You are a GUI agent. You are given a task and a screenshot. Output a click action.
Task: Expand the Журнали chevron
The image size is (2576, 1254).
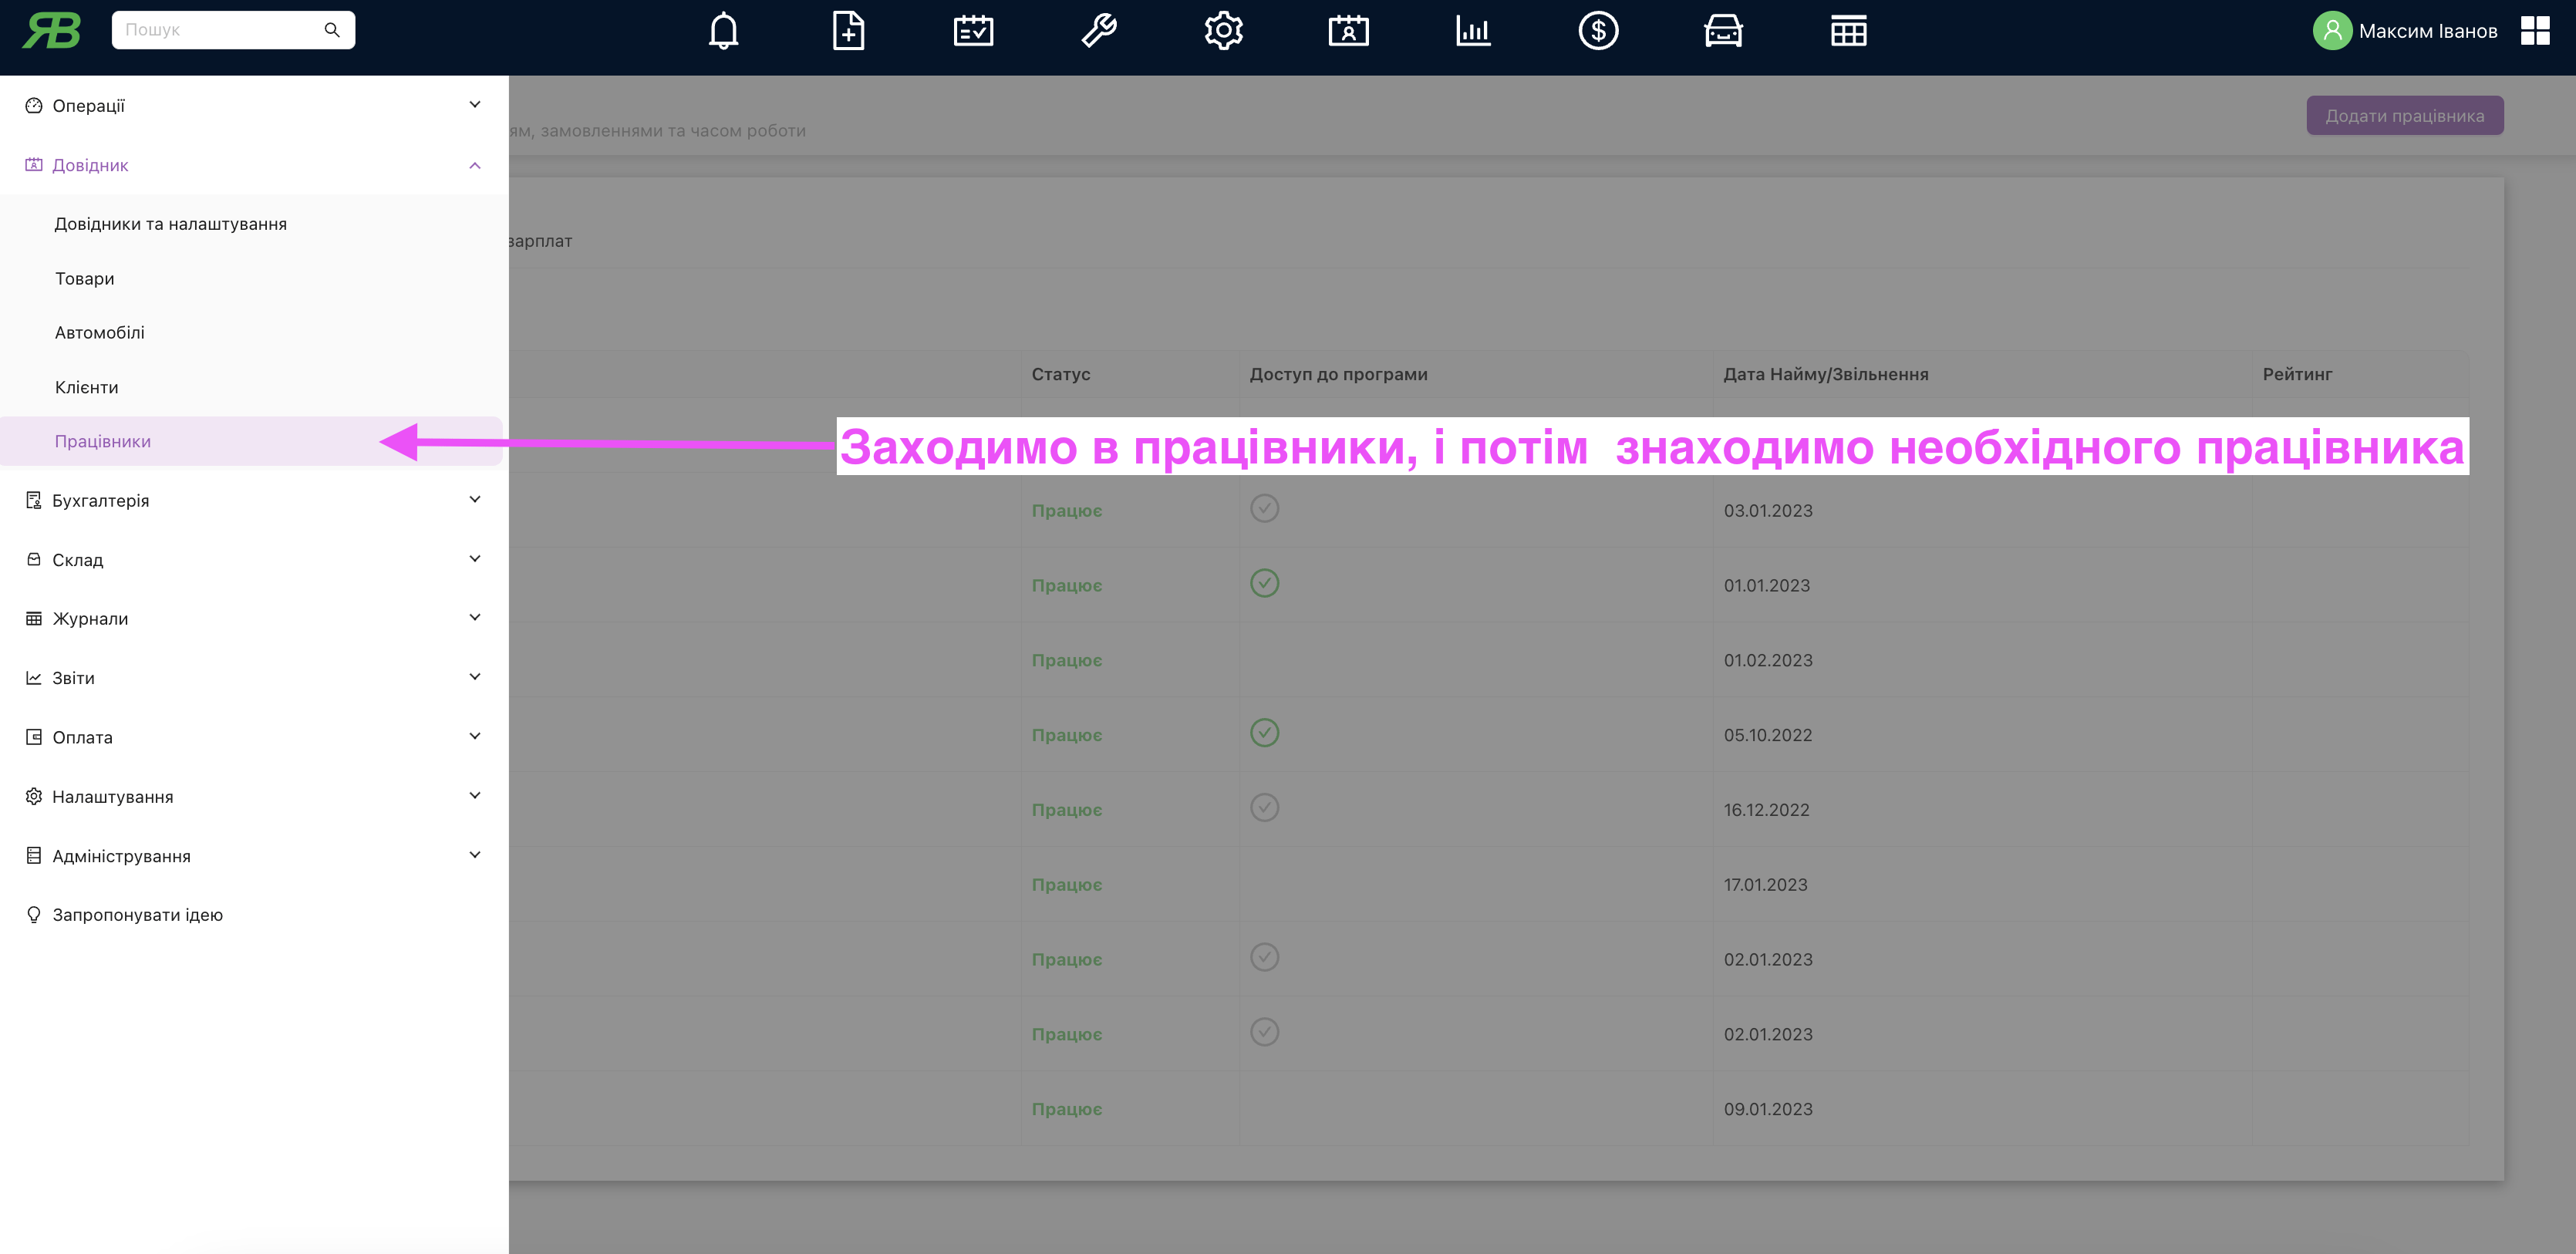click(475, 617)
